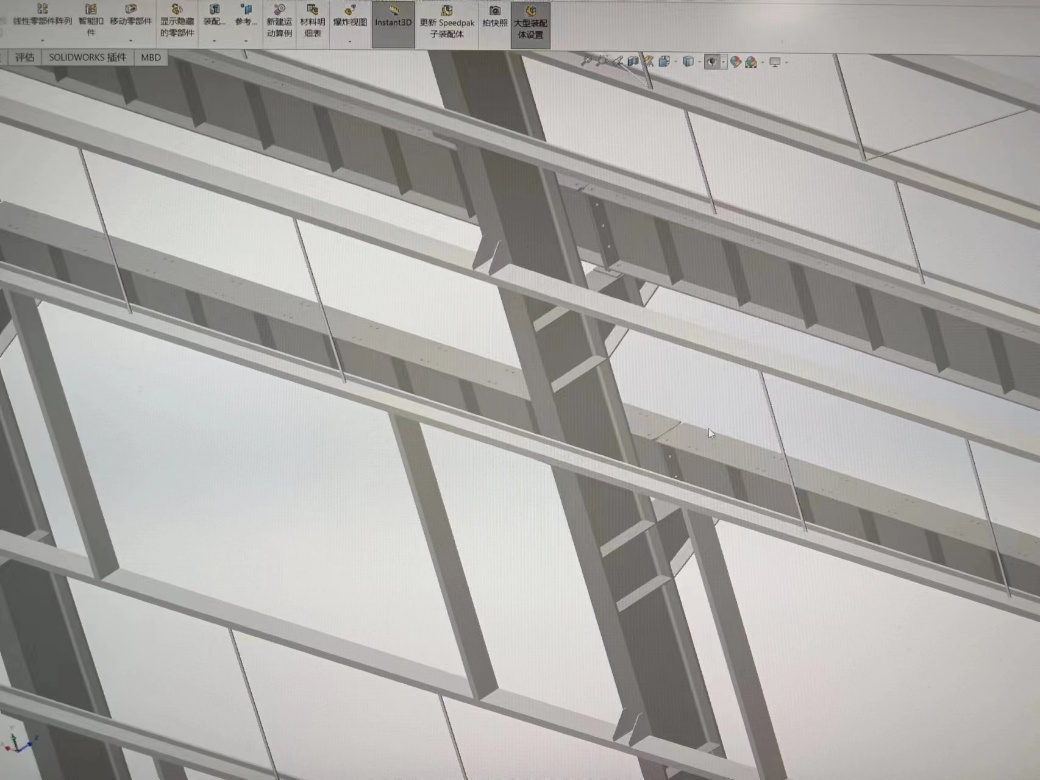Click the Edit Appearance color ball icon
The width and height of the screenshot is (1040, 780).
(736, 62)
